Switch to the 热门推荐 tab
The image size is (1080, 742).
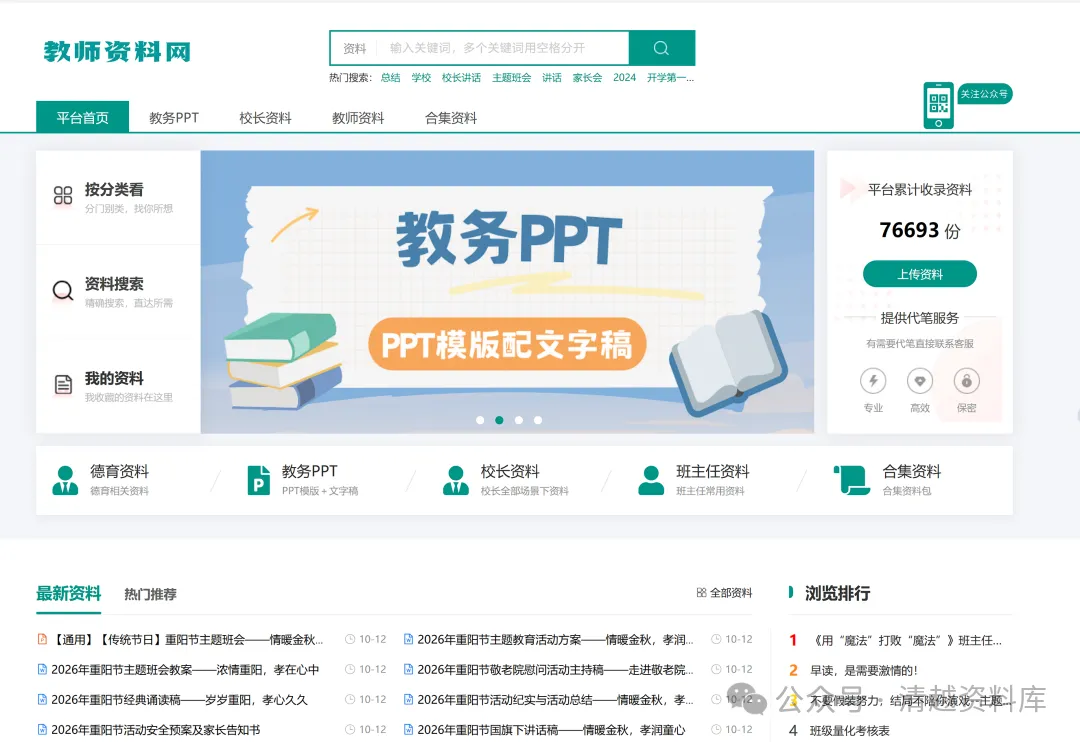pos(150,594)
